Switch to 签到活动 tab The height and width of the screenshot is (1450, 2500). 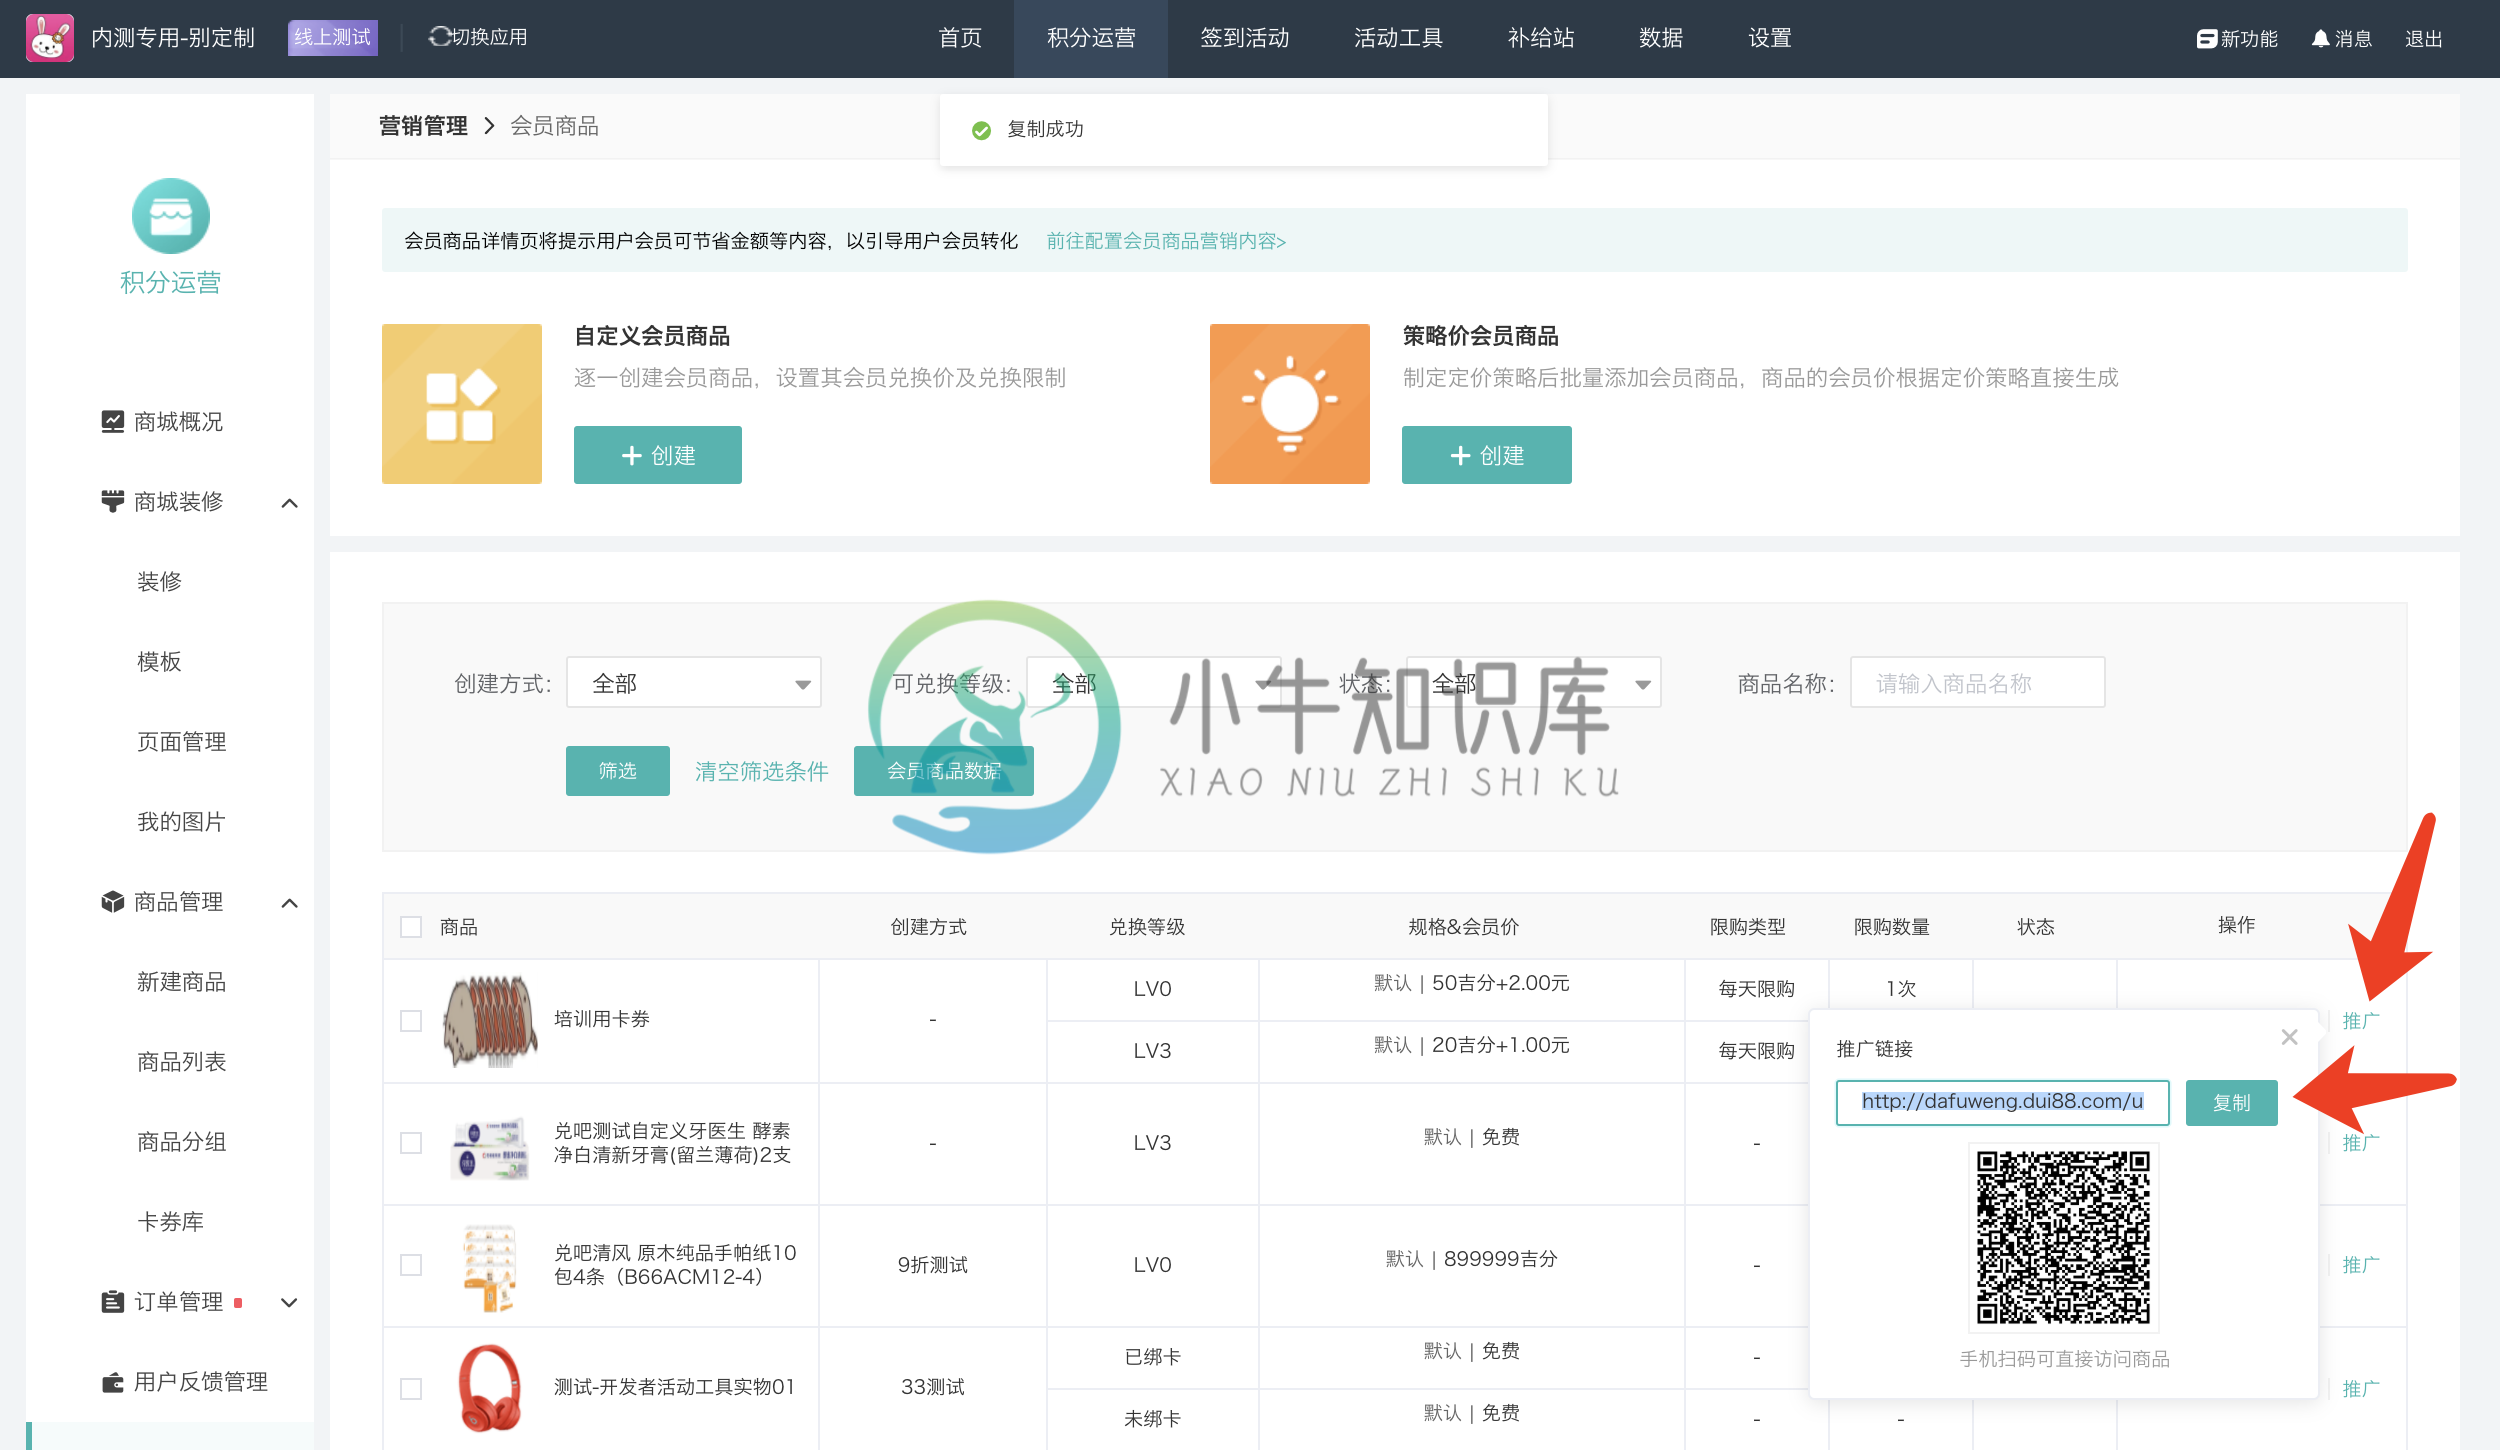pyautogui.click(x=1245, y=38)
